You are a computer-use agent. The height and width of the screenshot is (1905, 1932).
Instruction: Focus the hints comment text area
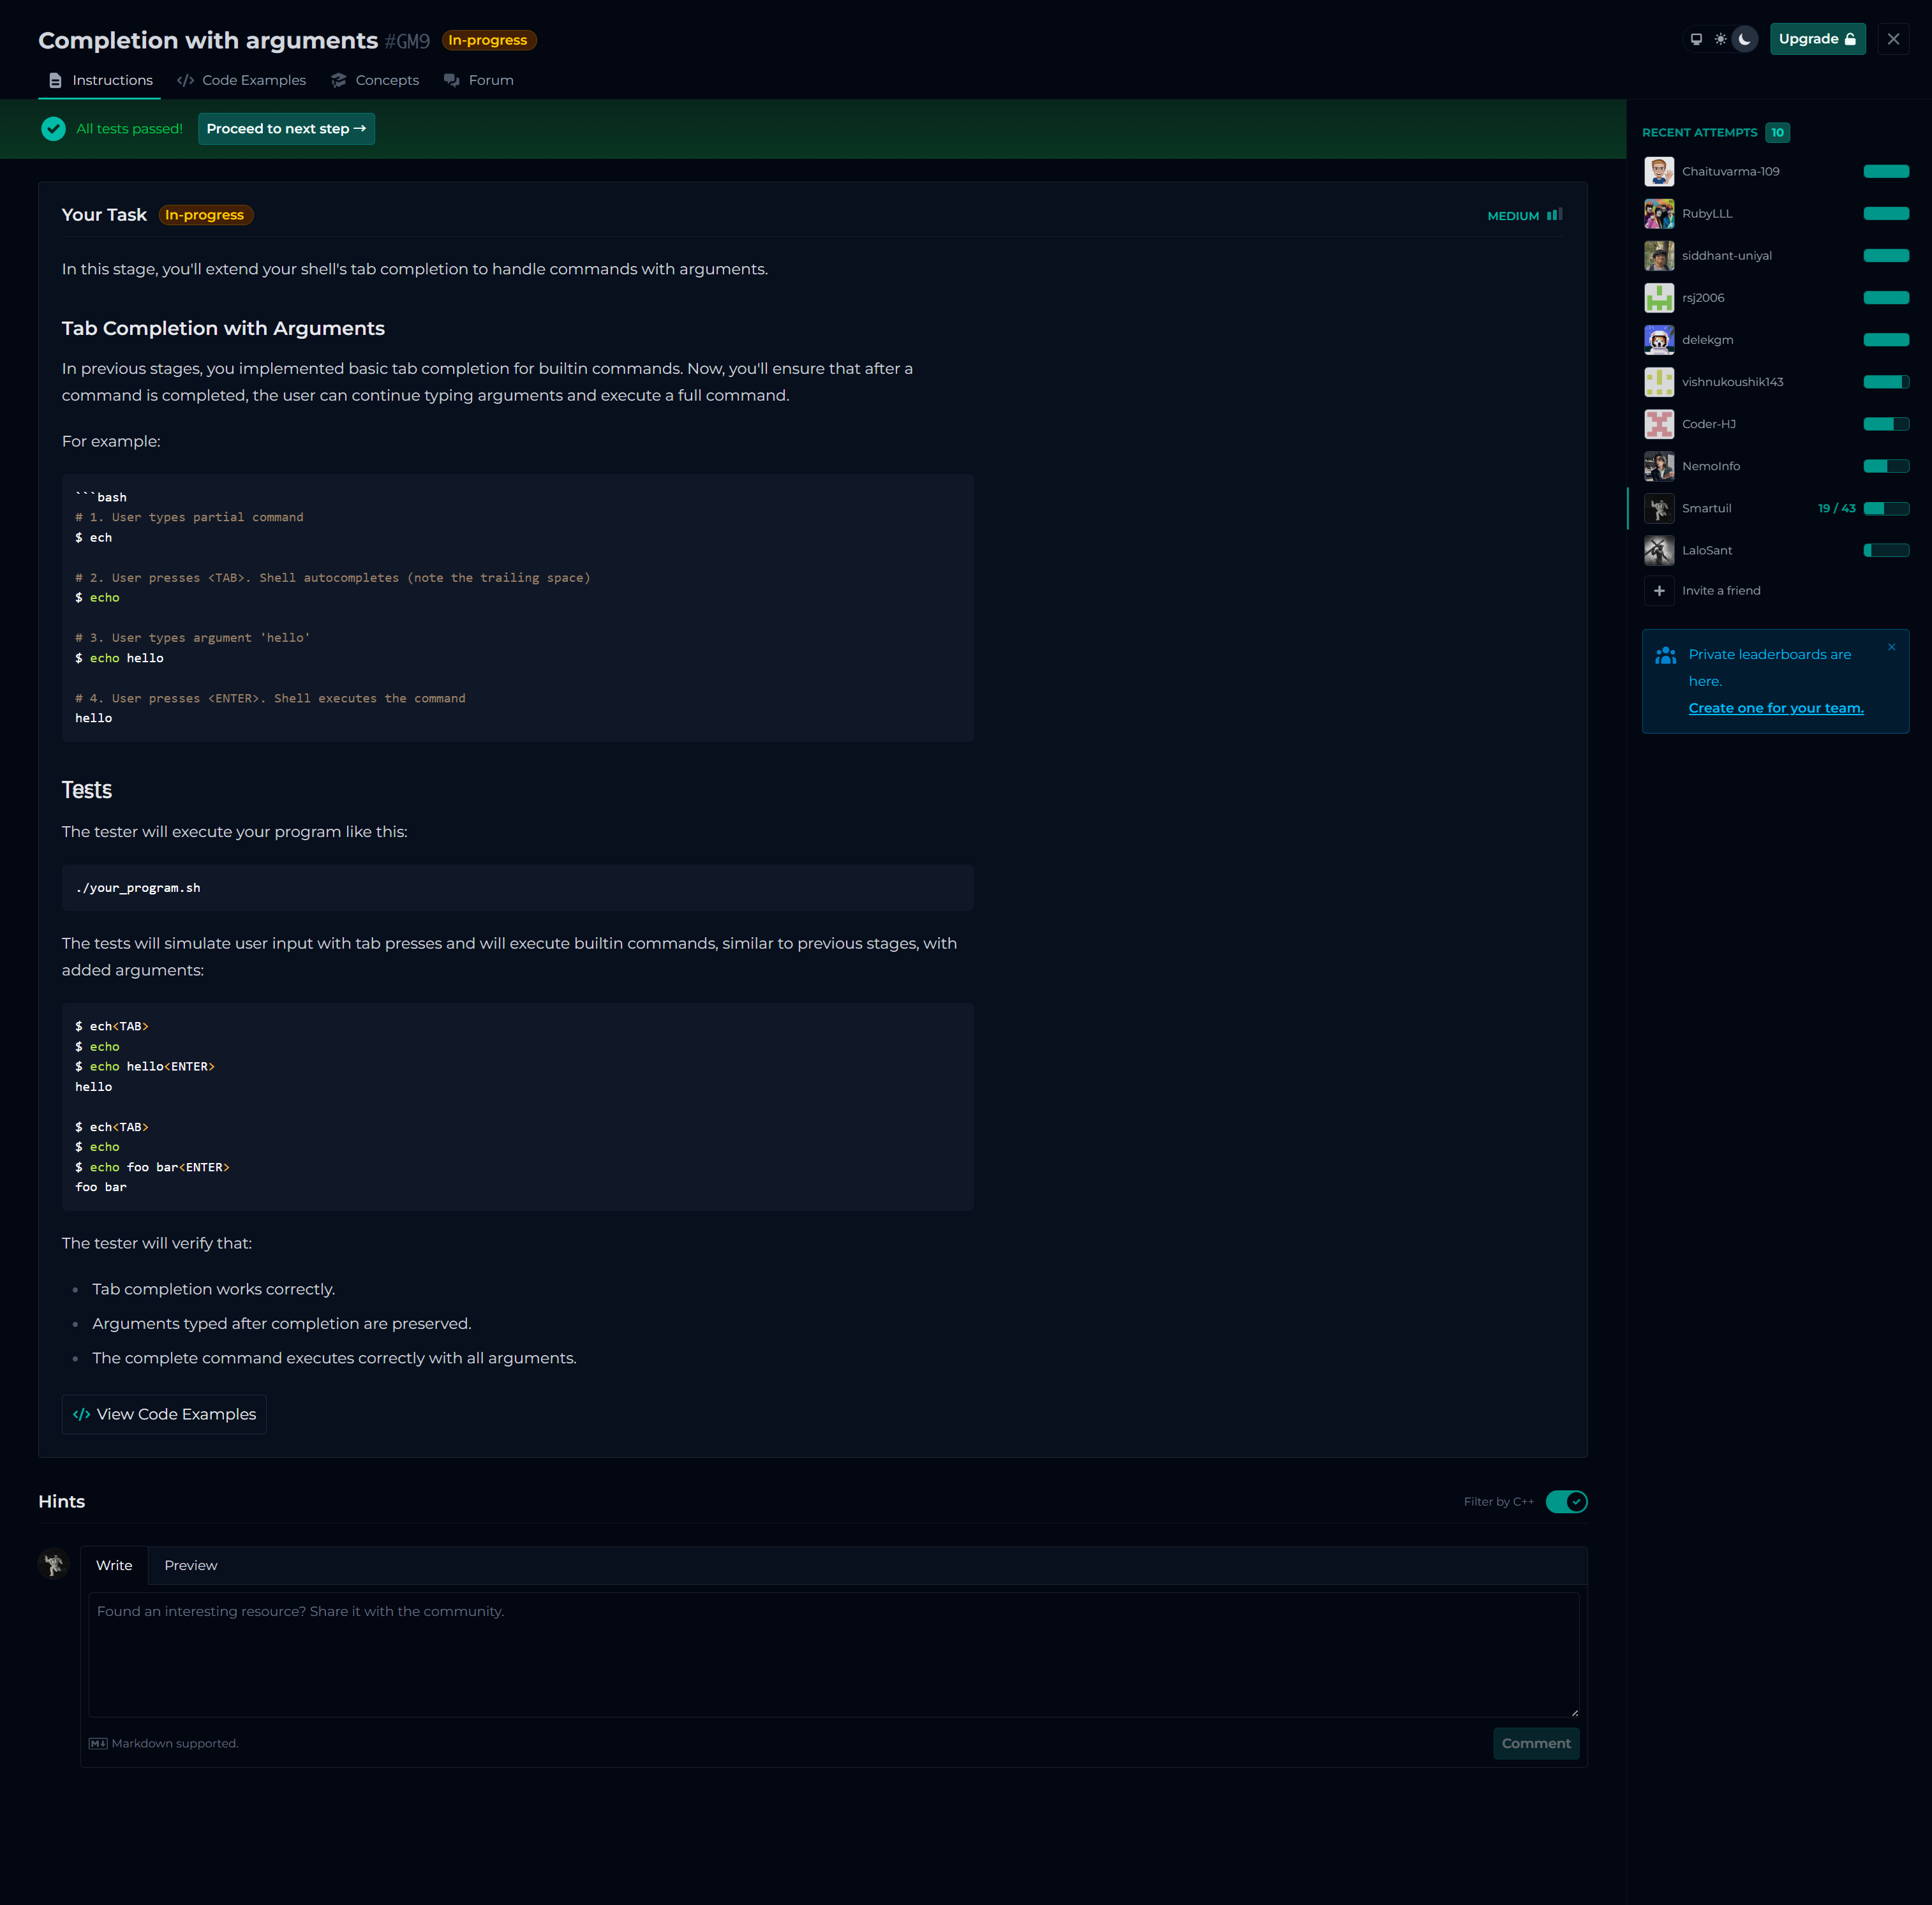[x=833, y=1654]
